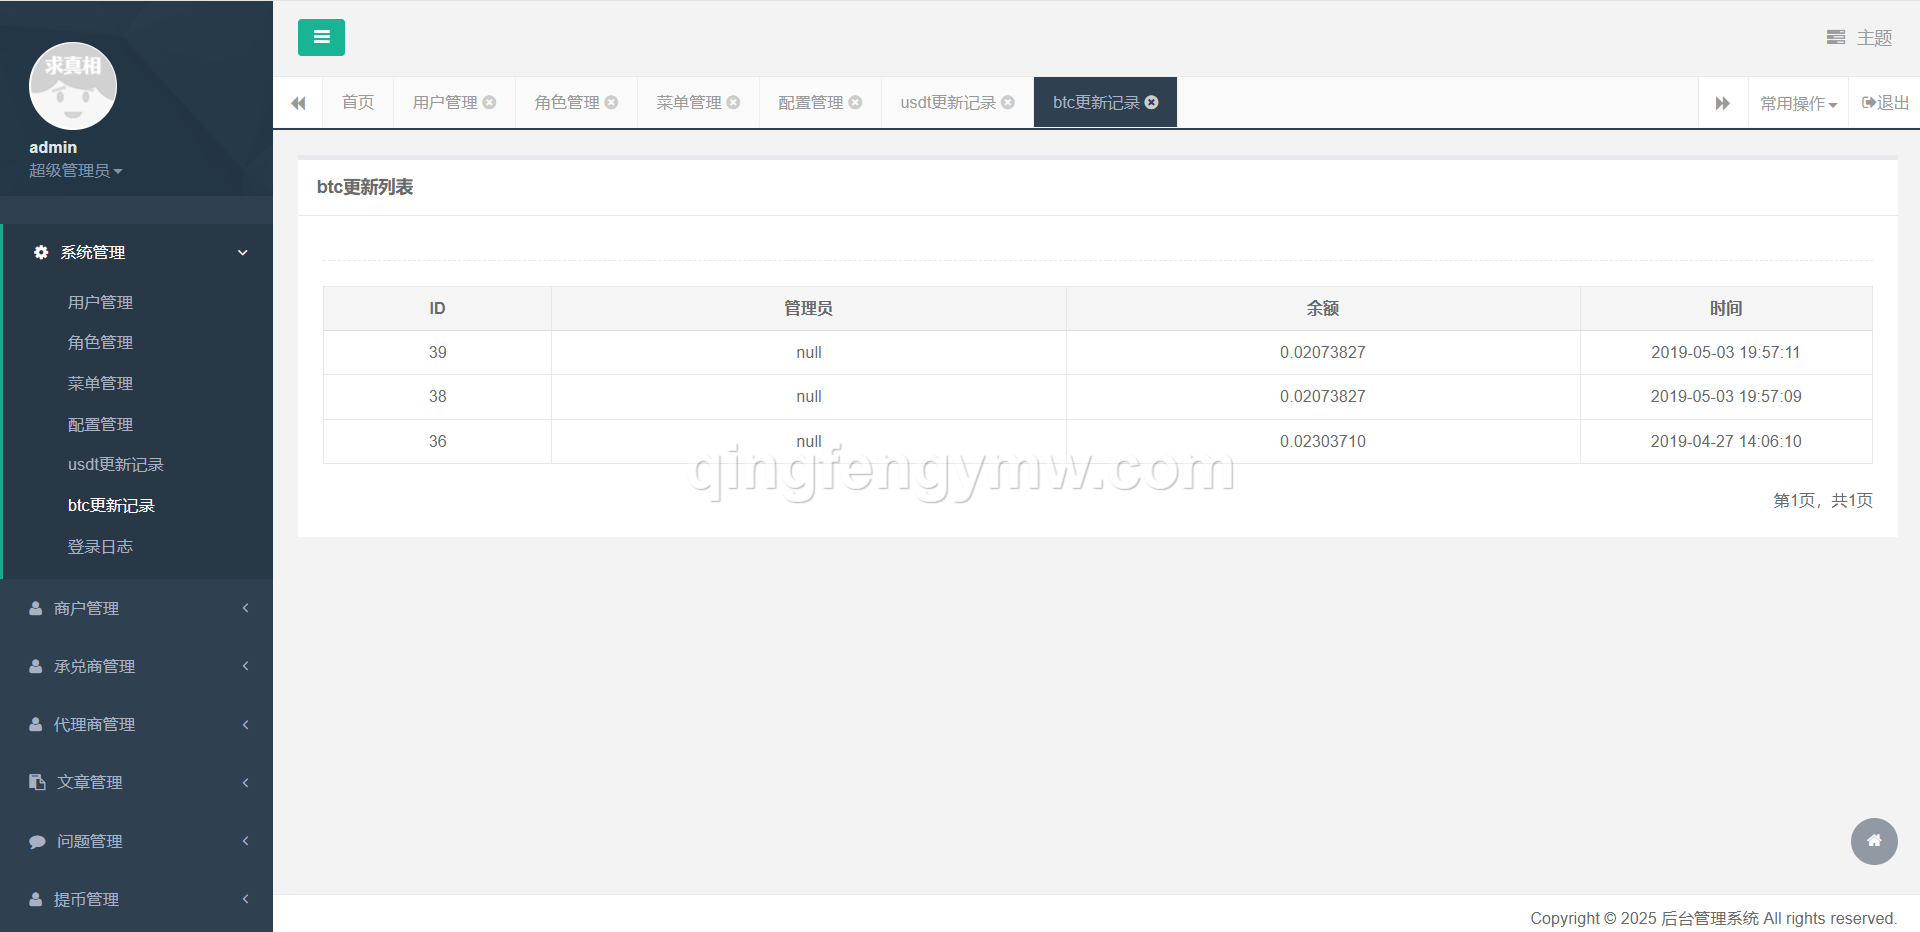This screenshot has width=1920, height=932.
Task: Click the 时间 column header
Action: (x=1726, y=308)
